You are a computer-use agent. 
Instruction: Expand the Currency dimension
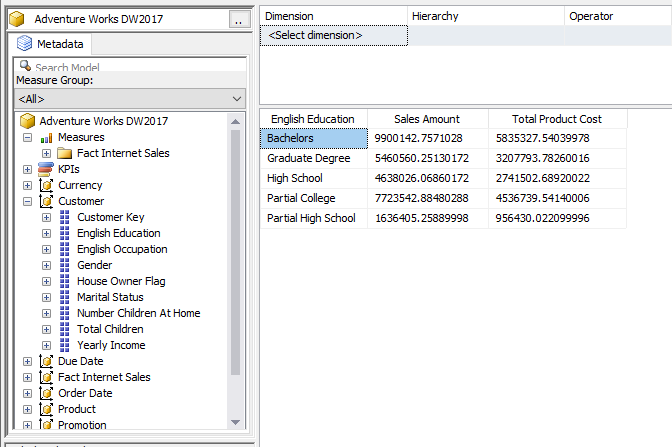(x=27, y=186)
